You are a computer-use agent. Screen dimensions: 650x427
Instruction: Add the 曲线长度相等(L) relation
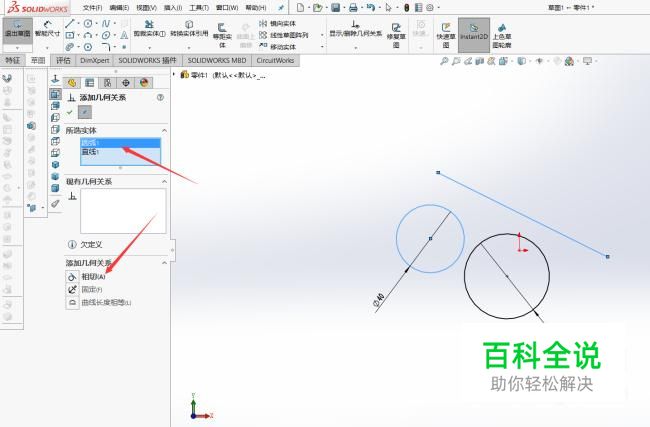pos(99,303)
